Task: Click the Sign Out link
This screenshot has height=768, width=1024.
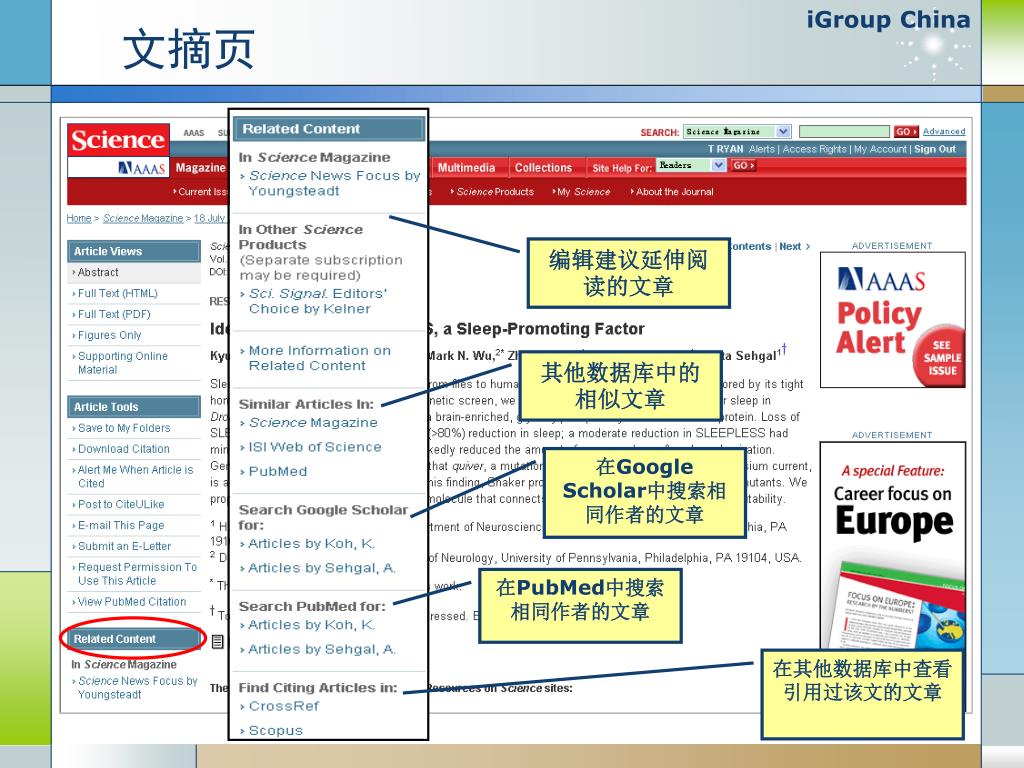Action: click(x=935, y=149)
